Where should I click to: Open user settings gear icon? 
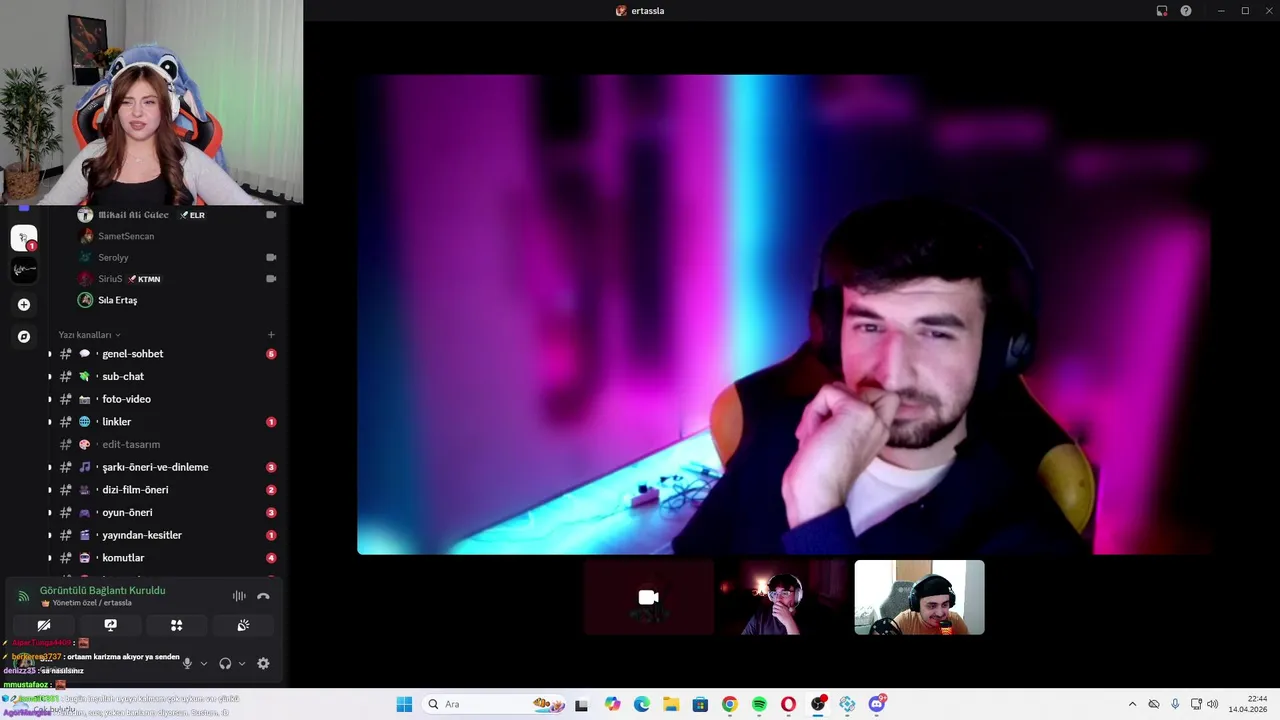pyautogui.click(x=263, y=663)
